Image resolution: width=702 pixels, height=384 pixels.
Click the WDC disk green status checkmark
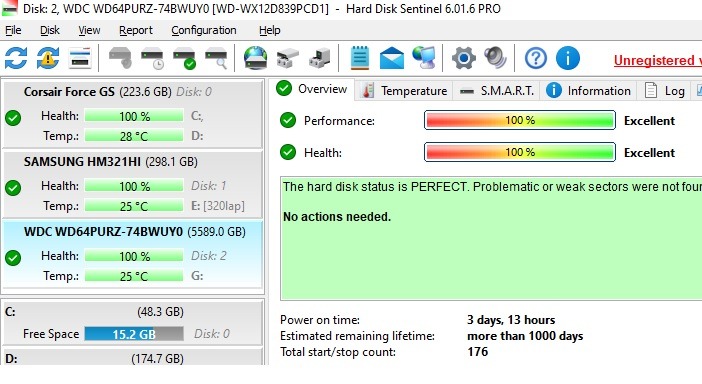point(13,258)
